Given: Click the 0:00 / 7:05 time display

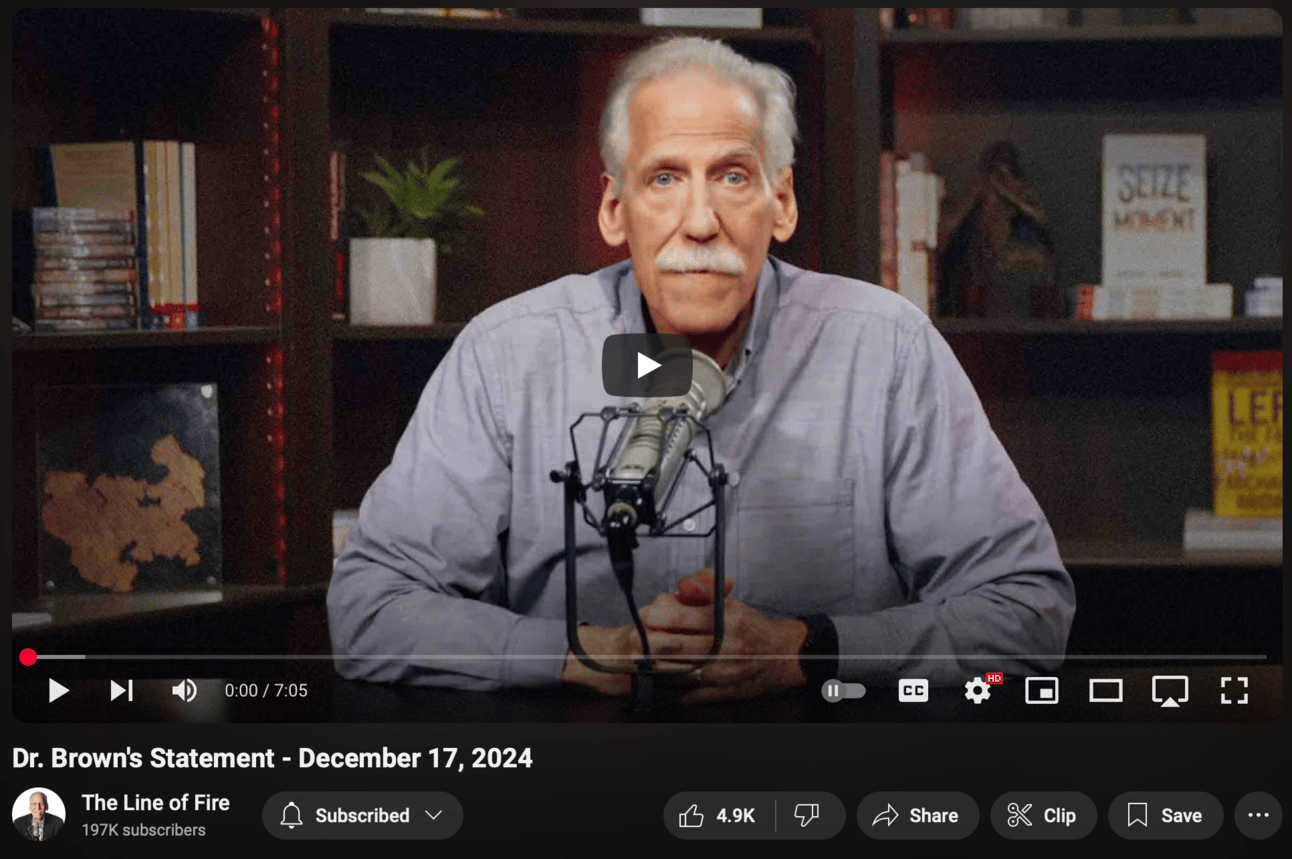Looking at the screenshot, I should 266,690.
